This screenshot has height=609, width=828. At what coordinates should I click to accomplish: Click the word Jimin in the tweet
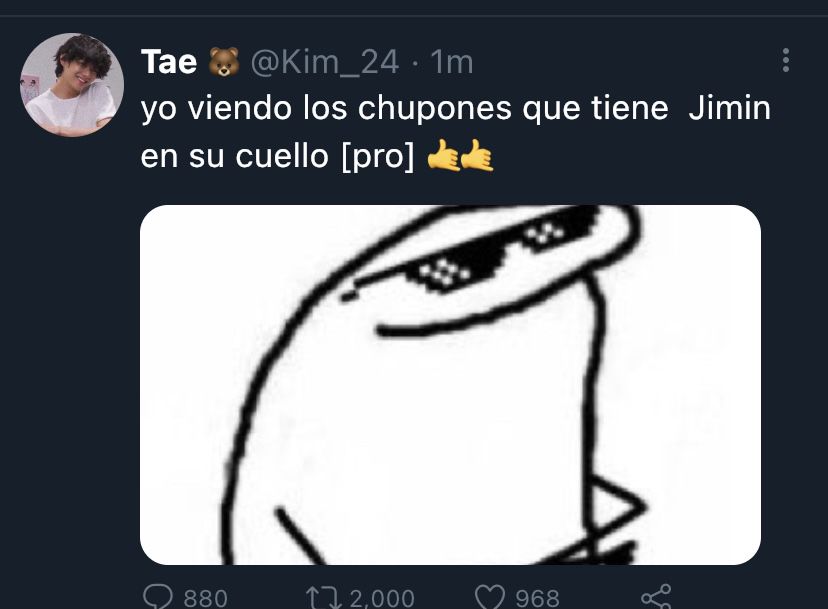click(x=729, y=108)
